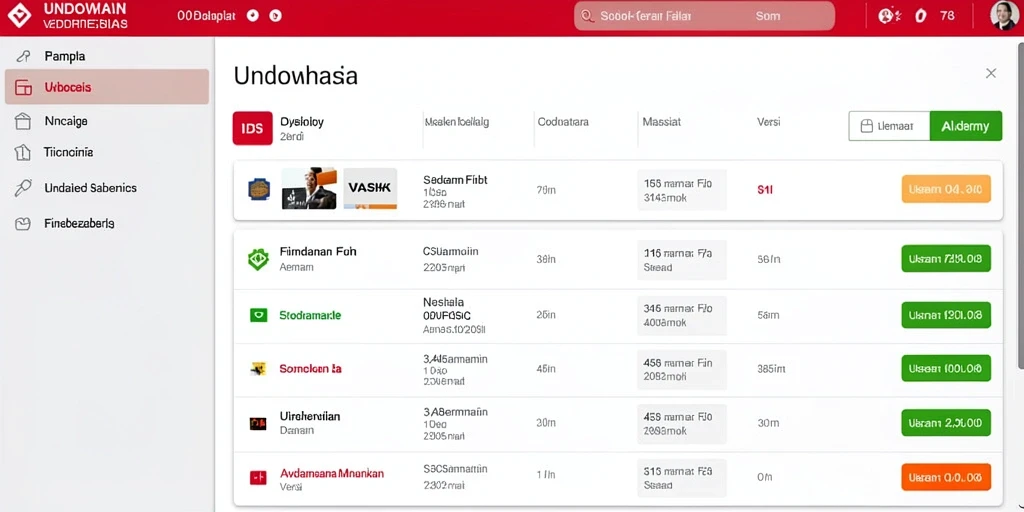1024x512 pixels.
Task: Click the Uemaat button
Action: pos(889,126)
